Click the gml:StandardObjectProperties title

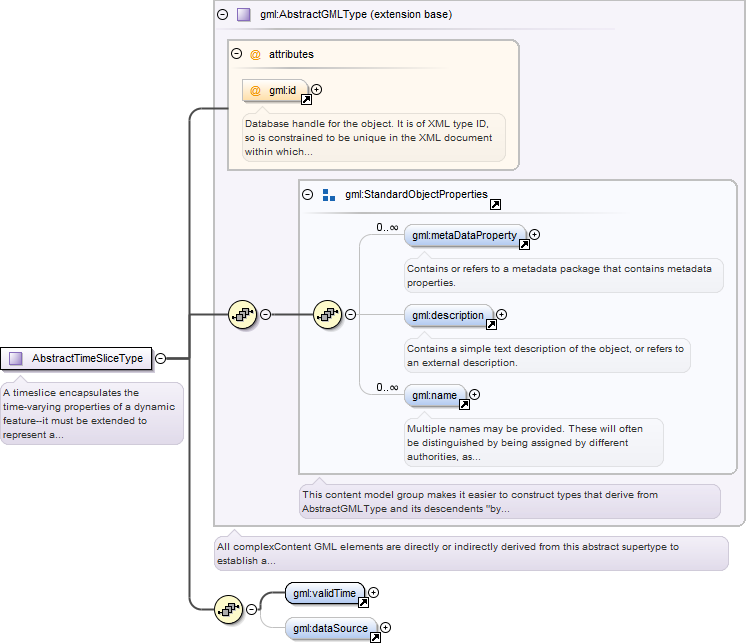tap(416, 194)
